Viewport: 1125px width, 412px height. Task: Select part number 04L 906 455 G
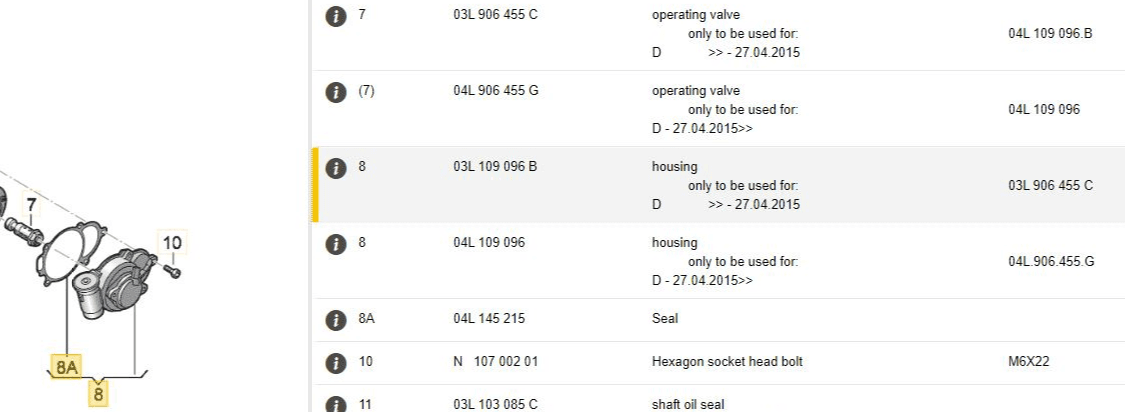(495, 91)
